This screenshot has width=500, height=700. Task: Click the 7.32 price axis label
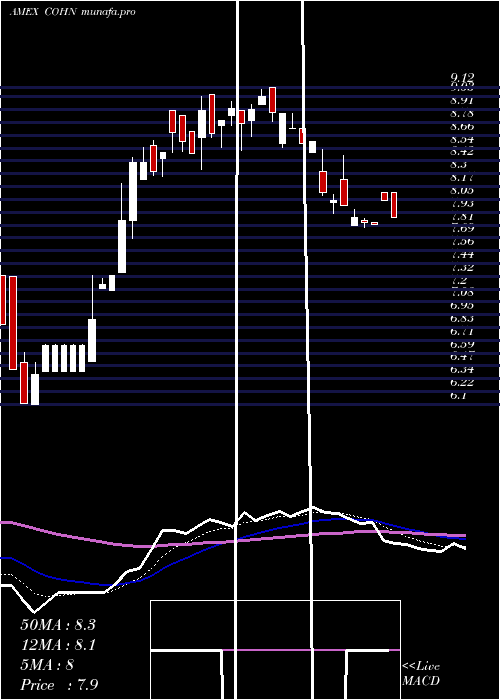click(x=462, y=267)
